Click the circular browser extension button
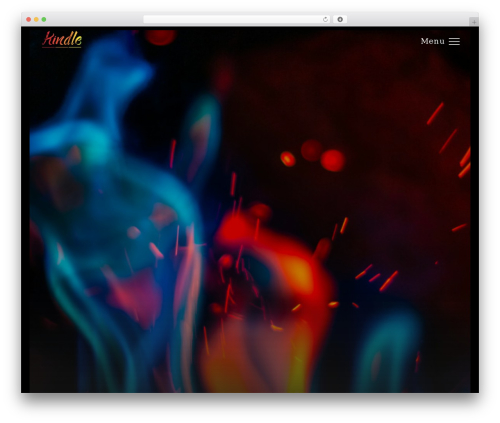500x423 pixels. tap(340, 20)
